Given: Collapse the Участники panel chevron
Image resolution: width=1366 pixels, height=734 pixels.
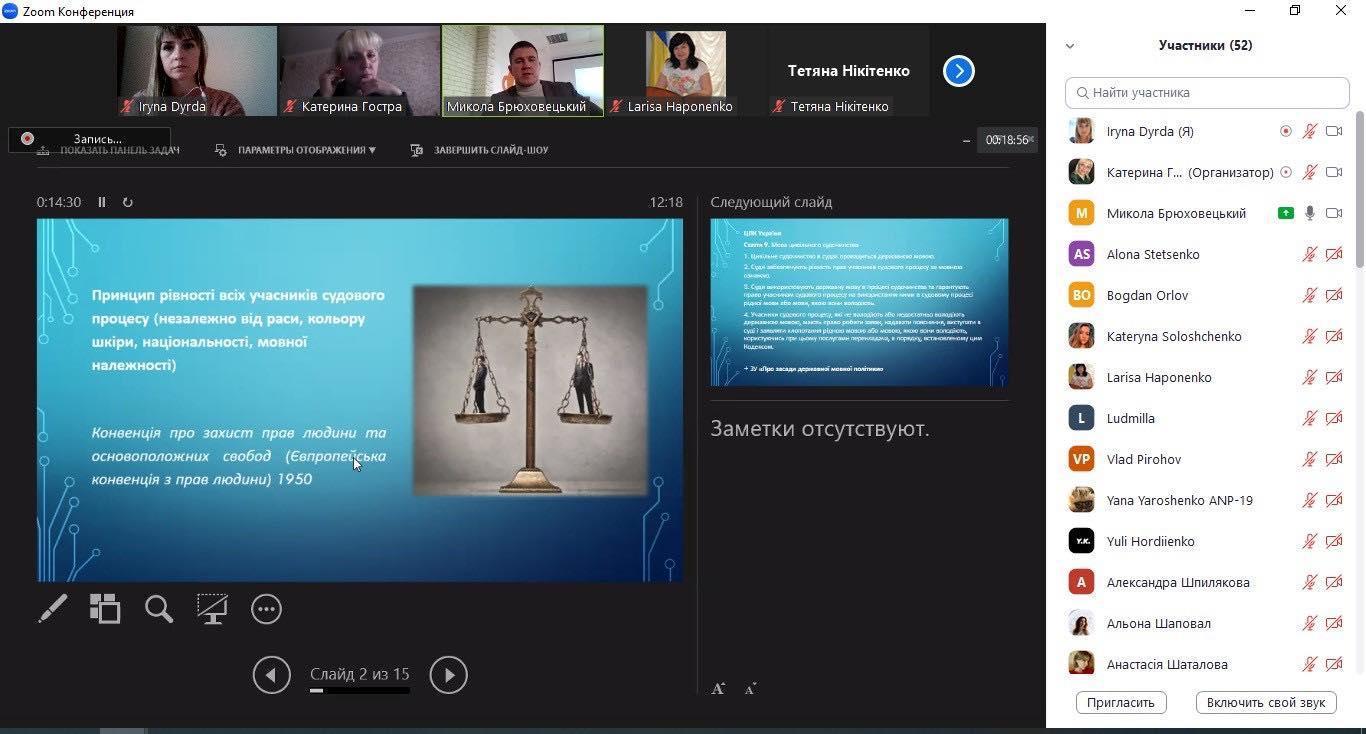Looking at the screenshot, I should click(x=1070, y=46).
